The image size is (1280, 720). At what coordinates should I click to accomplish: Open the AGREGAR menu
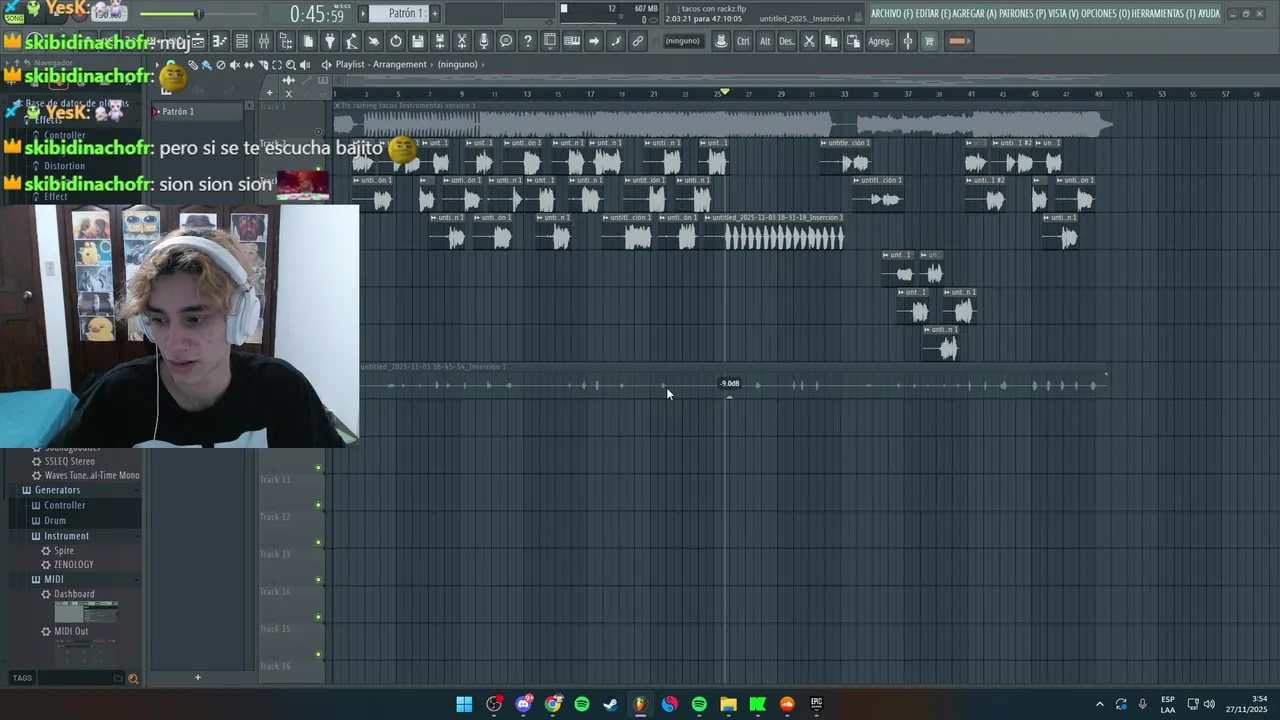coord(974,14)
